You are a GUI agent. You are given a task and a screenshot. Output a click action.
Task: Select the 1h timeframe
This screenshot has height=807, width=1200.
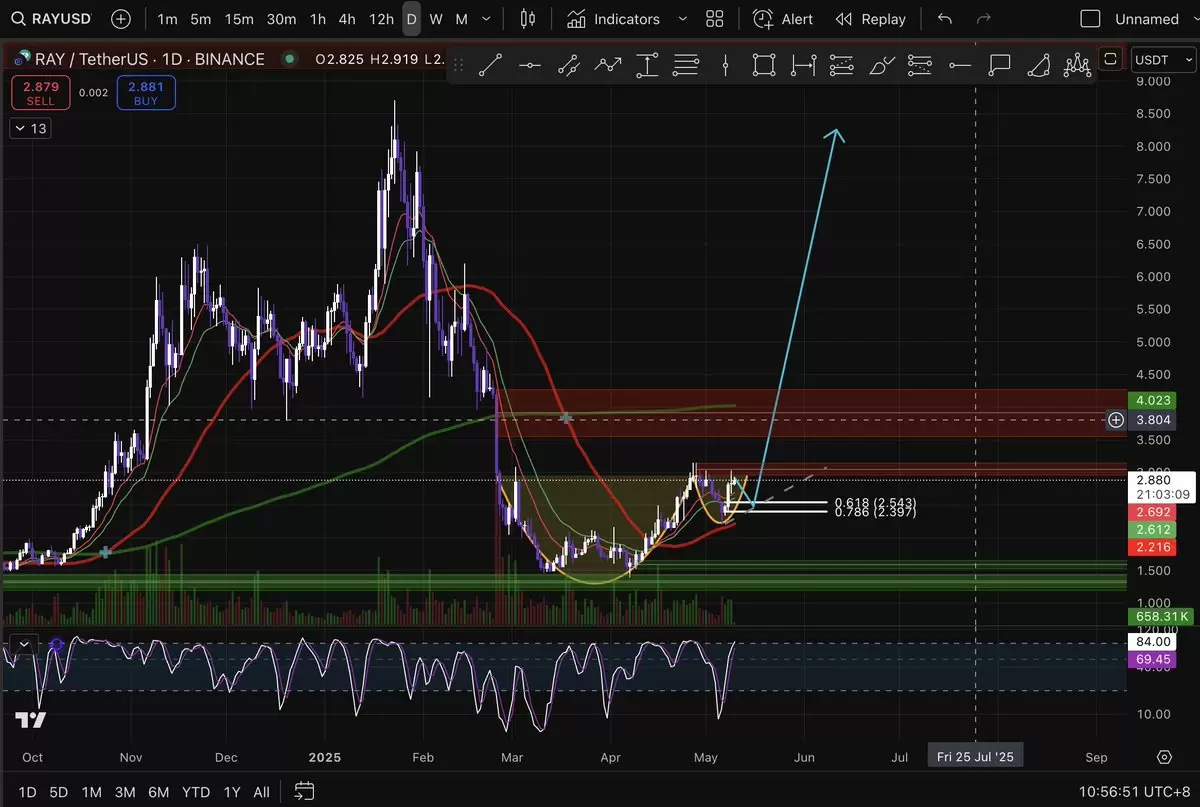click(x=317, y=19)
